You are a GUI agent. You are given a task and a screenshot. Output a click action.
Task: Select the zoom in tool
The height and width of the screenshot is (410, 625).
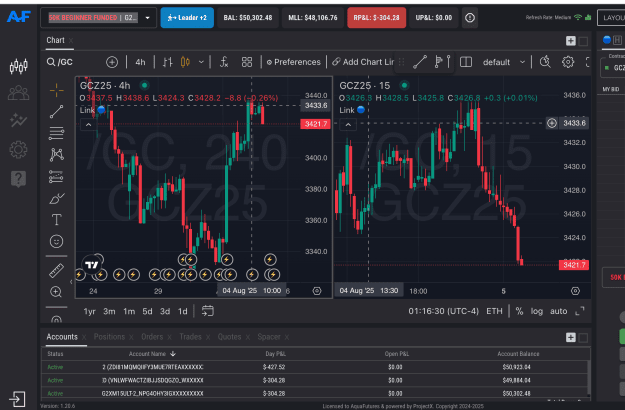56,292
